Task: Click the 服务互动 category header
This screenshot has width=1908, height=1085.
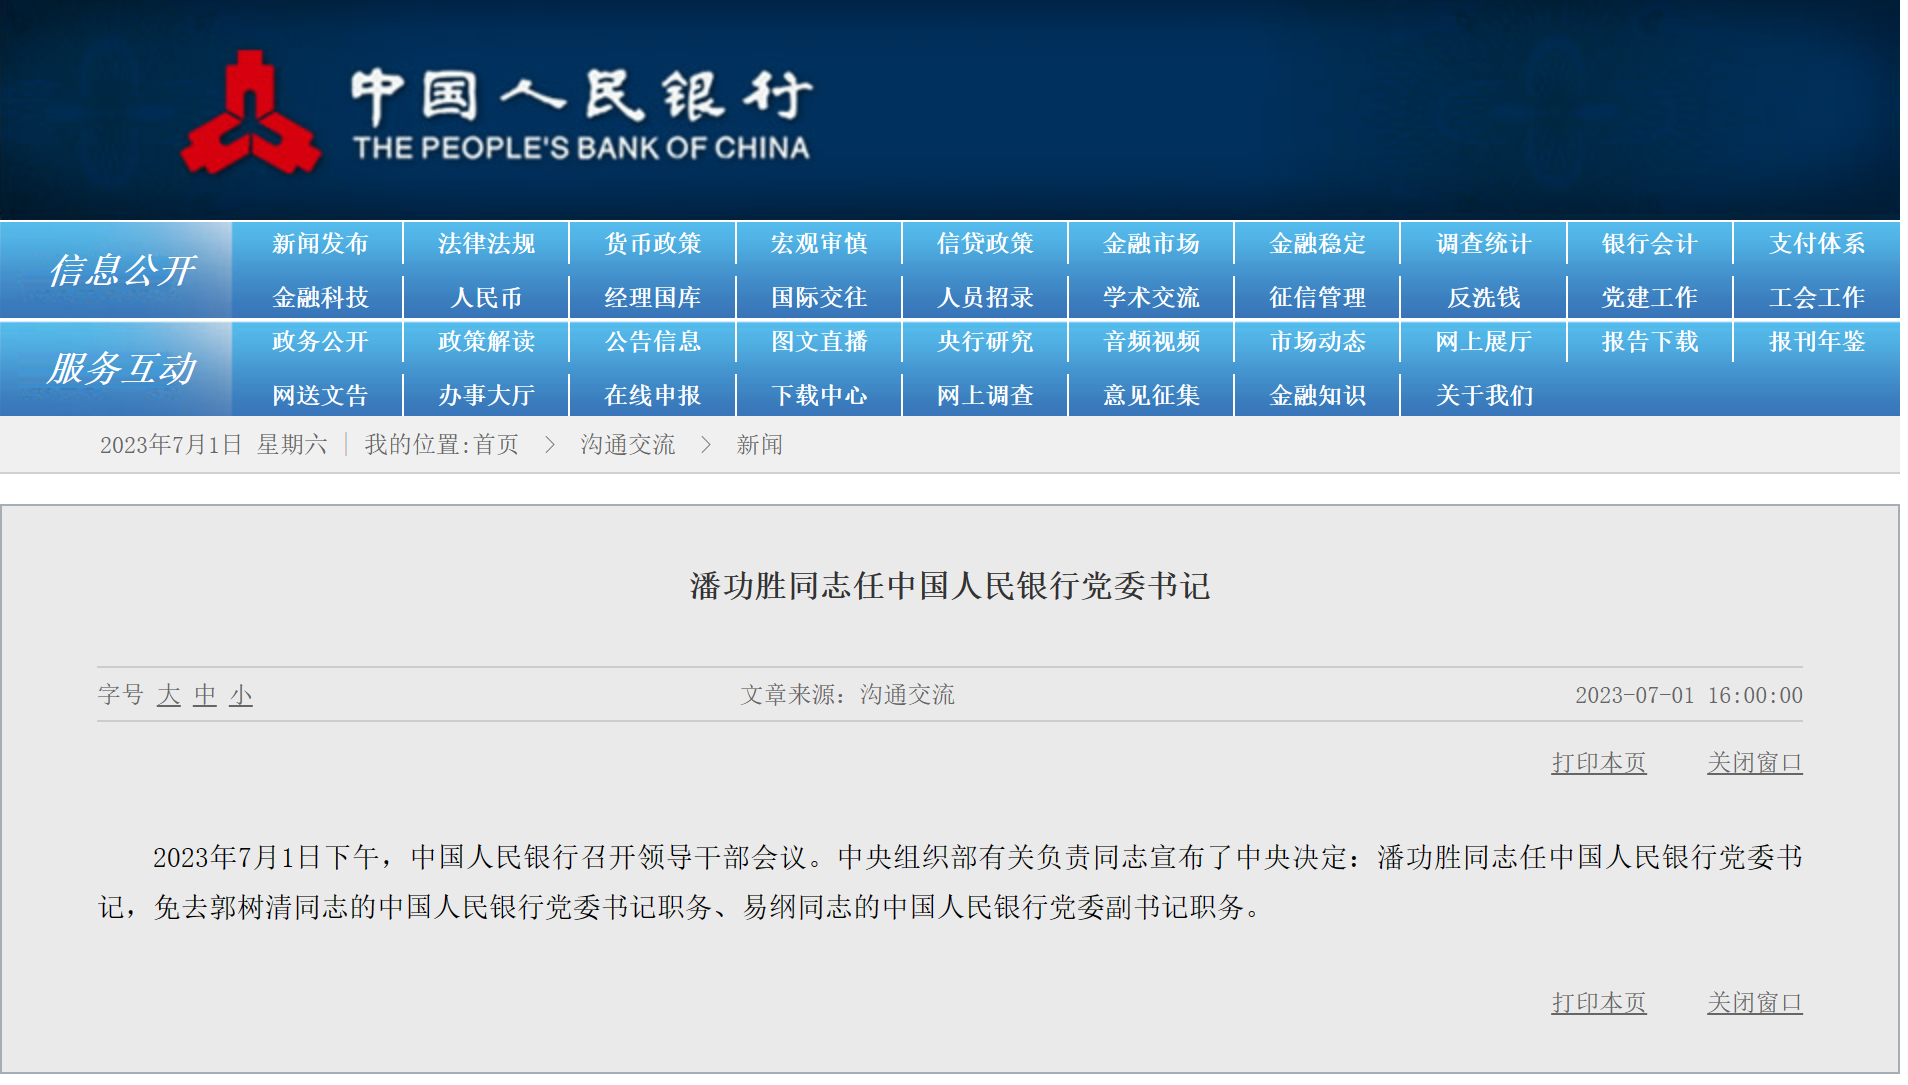Action: click(x=121, y=369)
